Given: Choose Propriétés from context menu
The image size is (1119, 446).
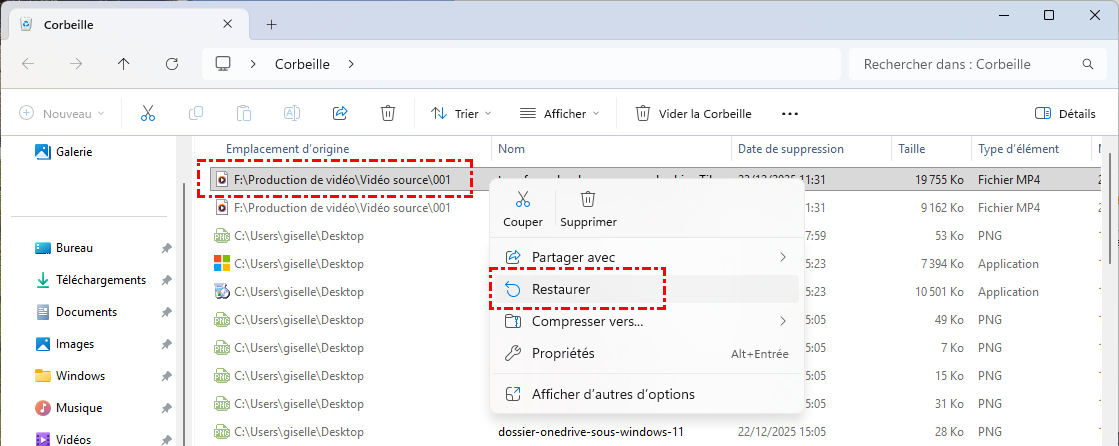Looking at the screenshot, I should (563, 353).
